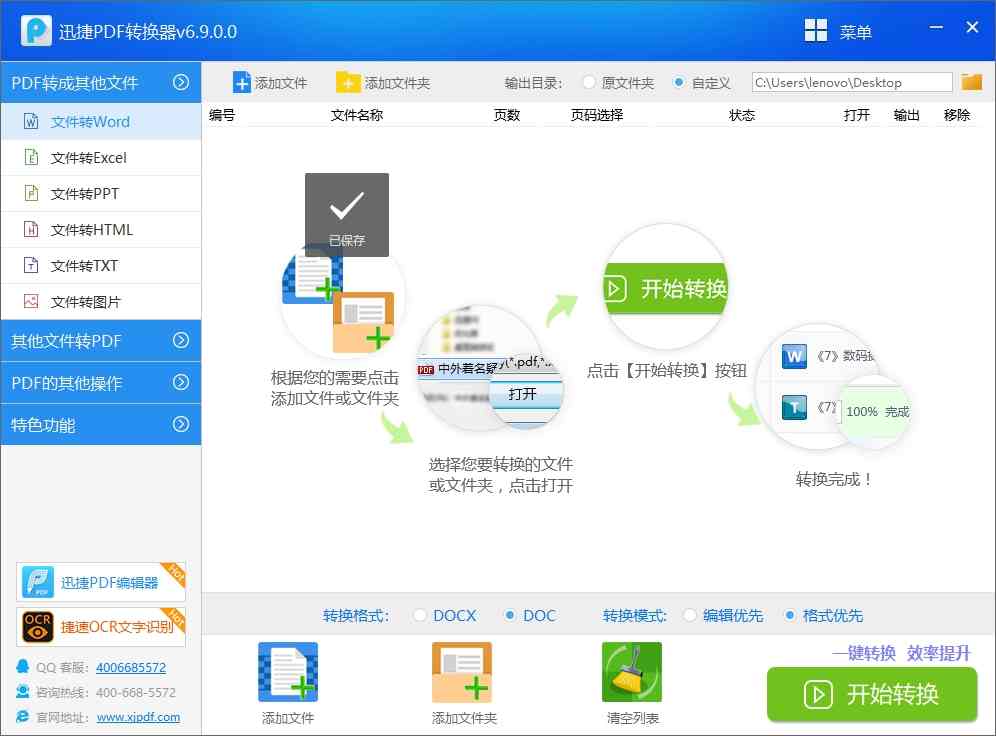Click the 文件转Excel document icon
Image resolution: width=996 pixels, height=736 pixels.
(30, 157)
